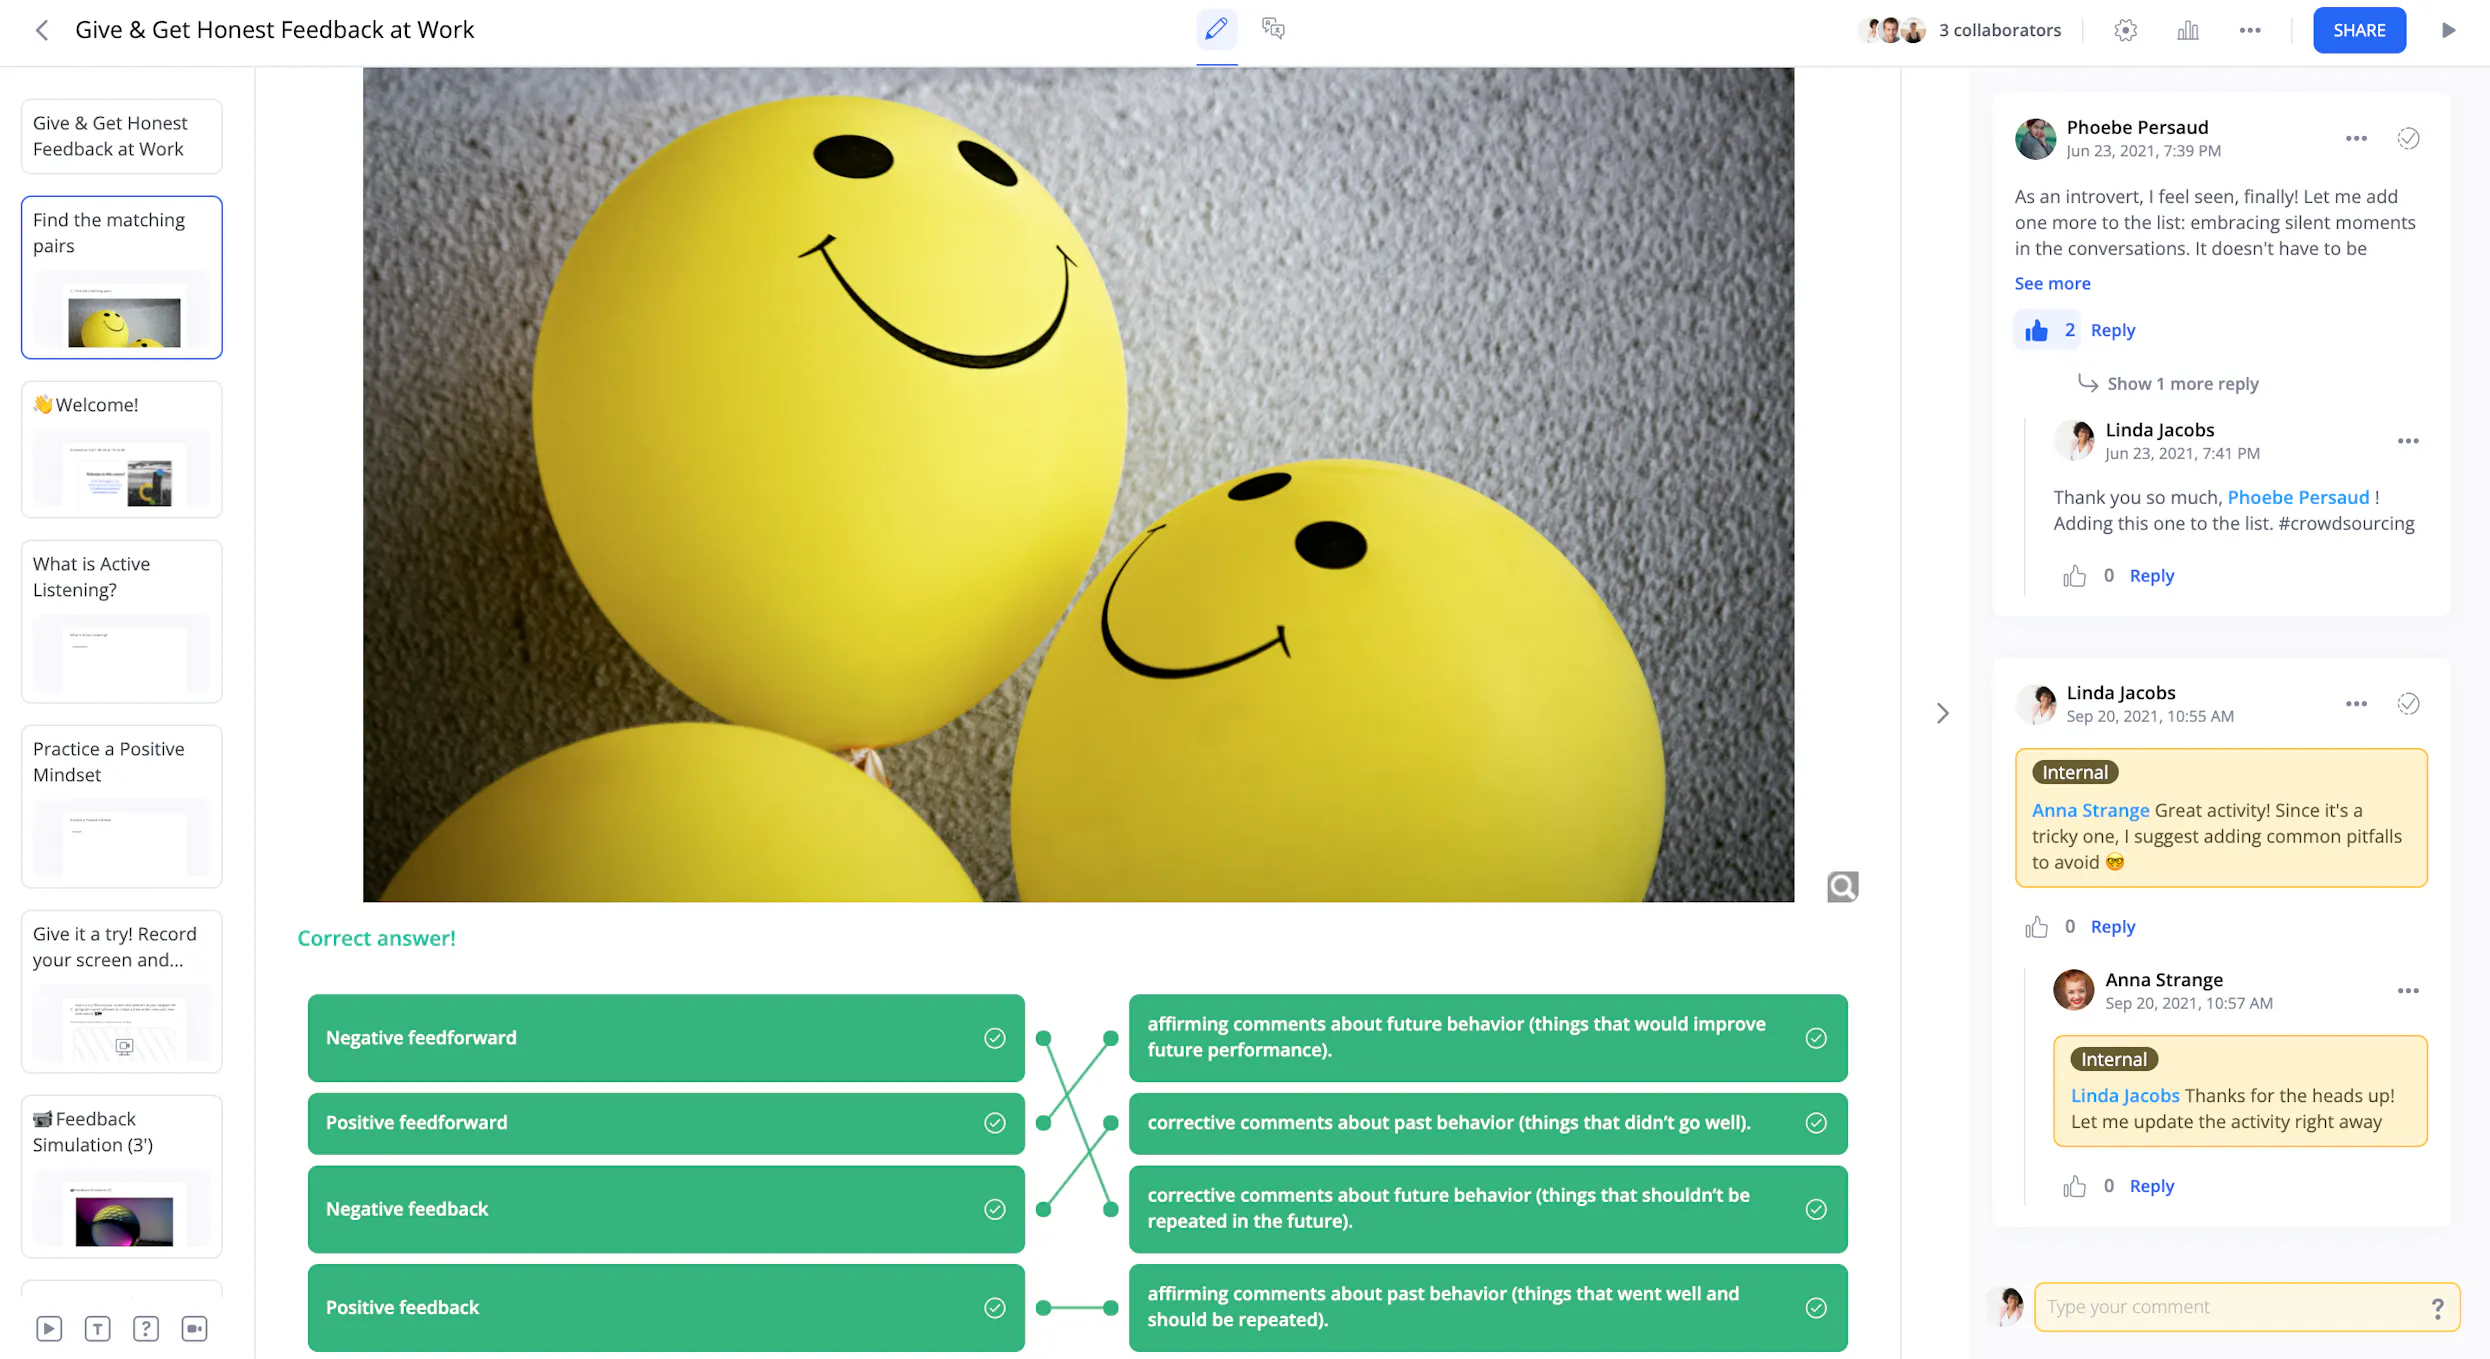The height and width of the screenshot is (1359, 2490).
Task: Open the Practice a Positive Mindset slide
Action: point(121,806)
